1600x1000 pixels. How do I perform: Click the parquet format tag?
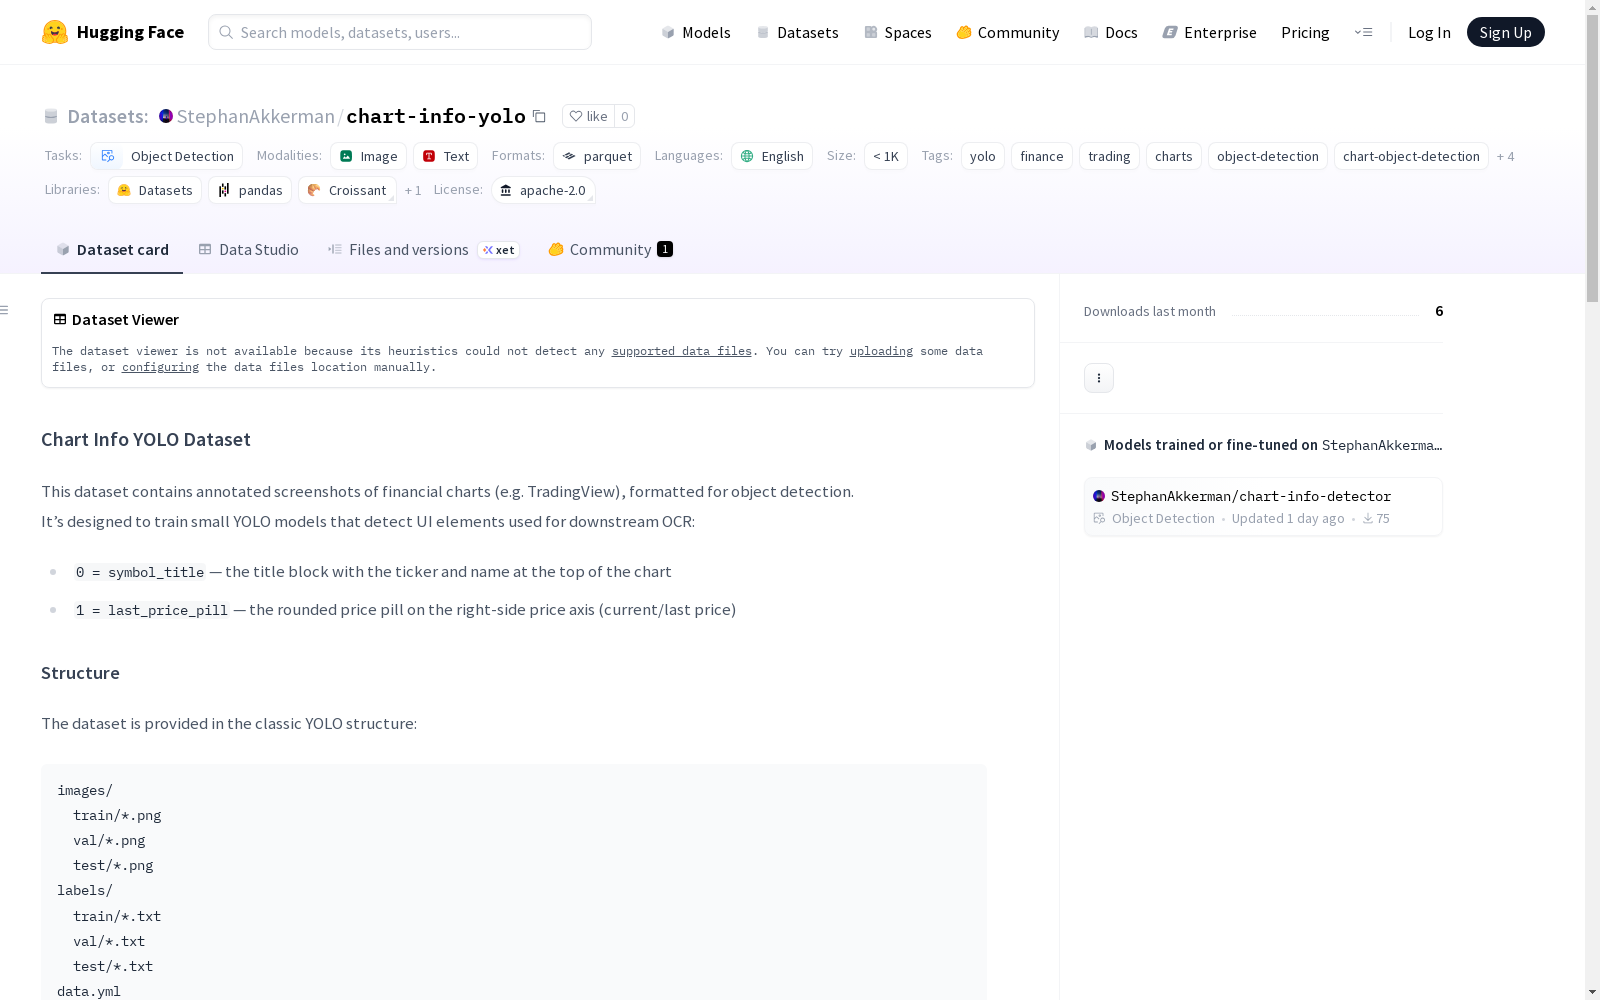(597, 156)
